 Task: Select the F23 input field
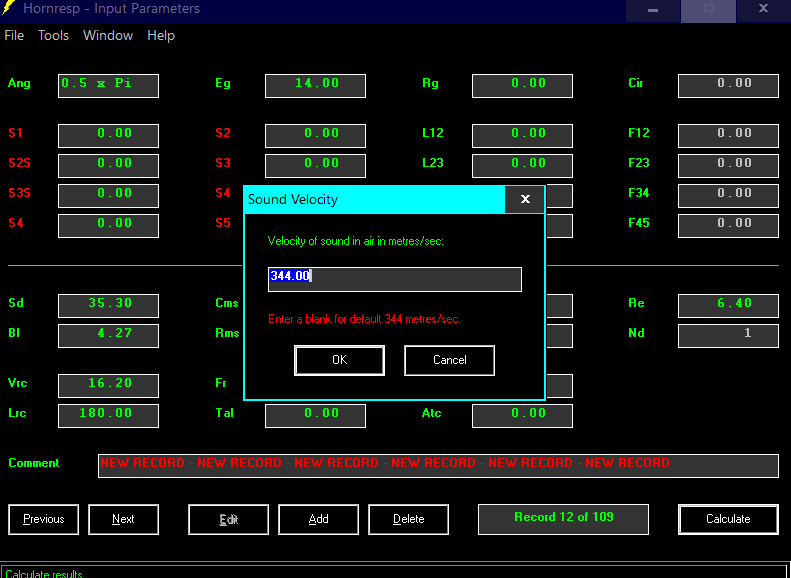[728, 165]
